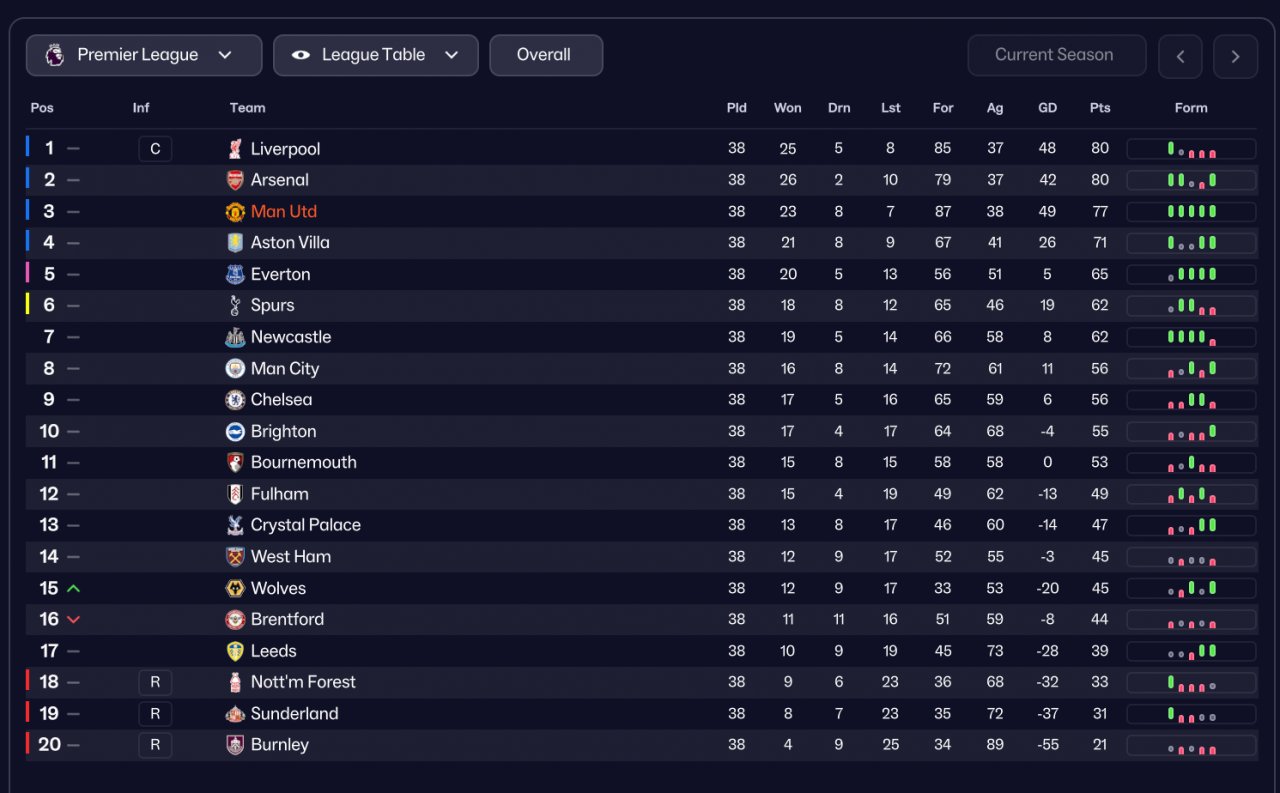Screen dimensions: 1280x793
Task: Go to next season with right arrow
Action: point(1235,56)
